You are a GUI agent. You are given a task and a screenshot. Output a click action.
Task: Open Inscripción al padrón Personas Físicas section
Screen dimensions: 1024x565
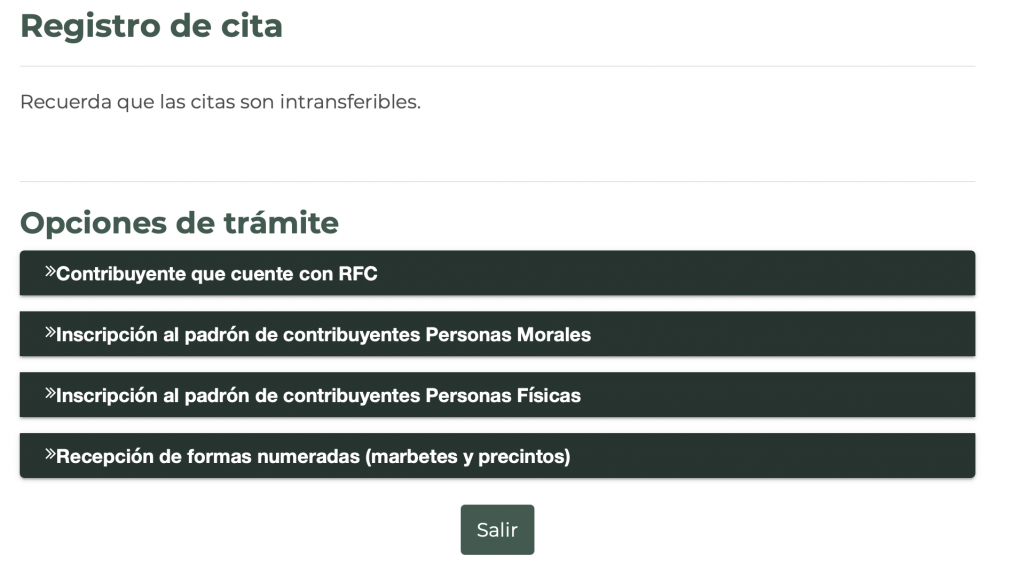coord(497,395)
